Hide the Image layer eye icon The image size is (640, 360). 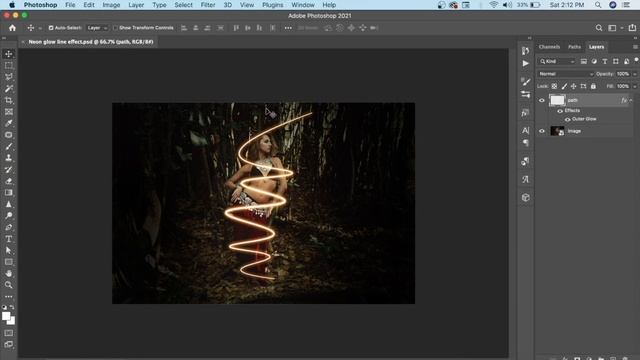(542, 131)
